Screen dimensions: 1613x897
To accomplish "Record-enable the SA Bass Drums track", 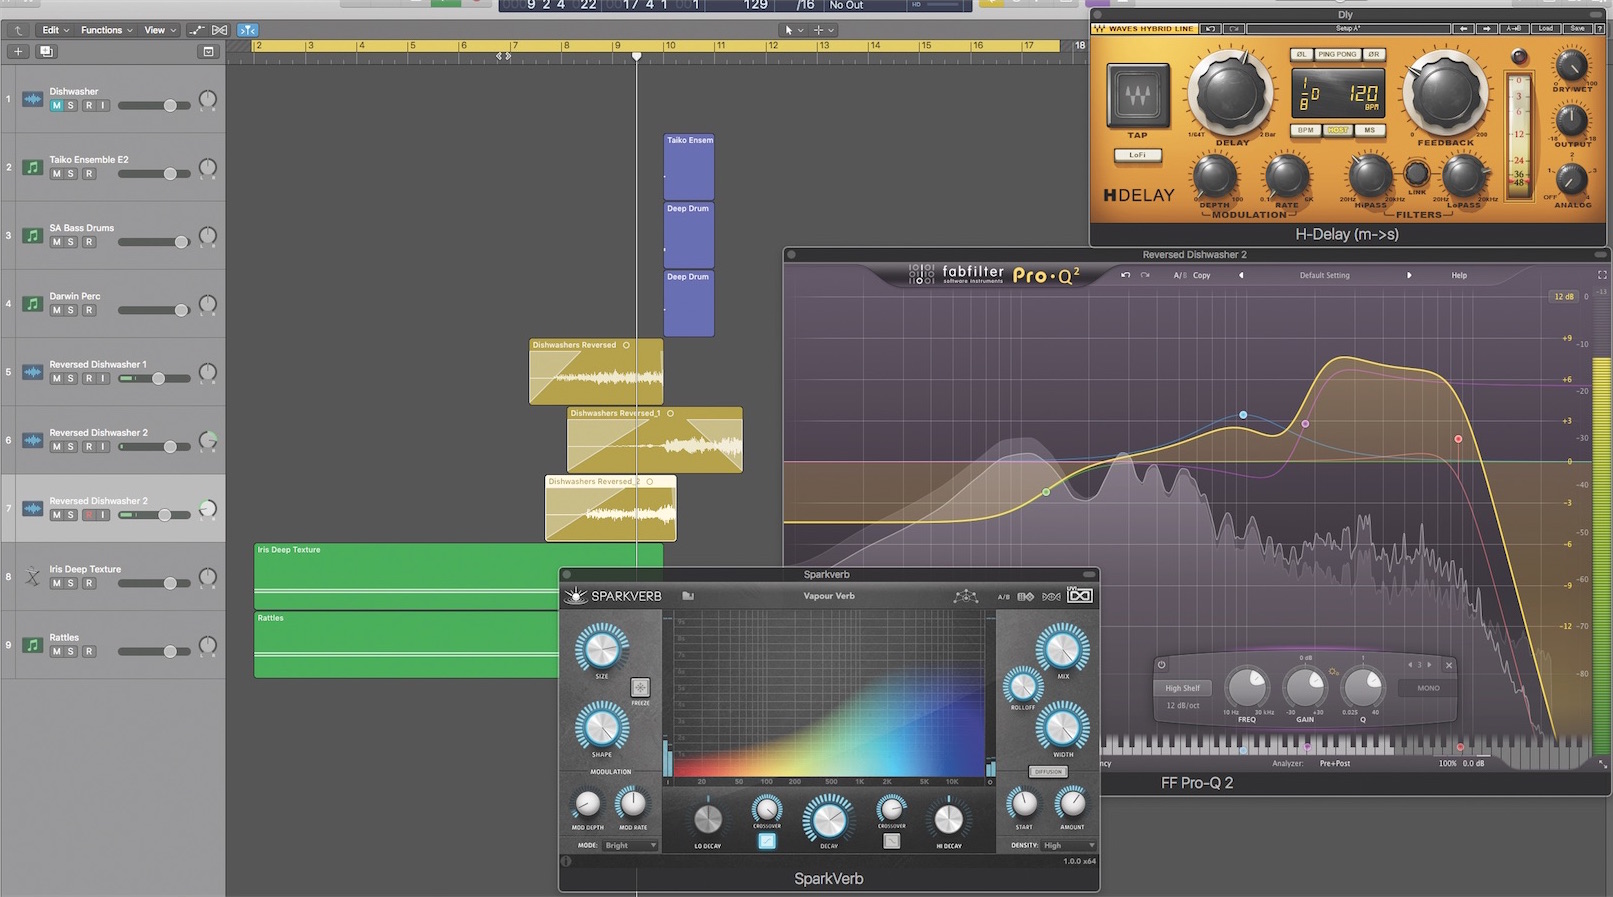I will pyautogui.click(x=88, y=242).
